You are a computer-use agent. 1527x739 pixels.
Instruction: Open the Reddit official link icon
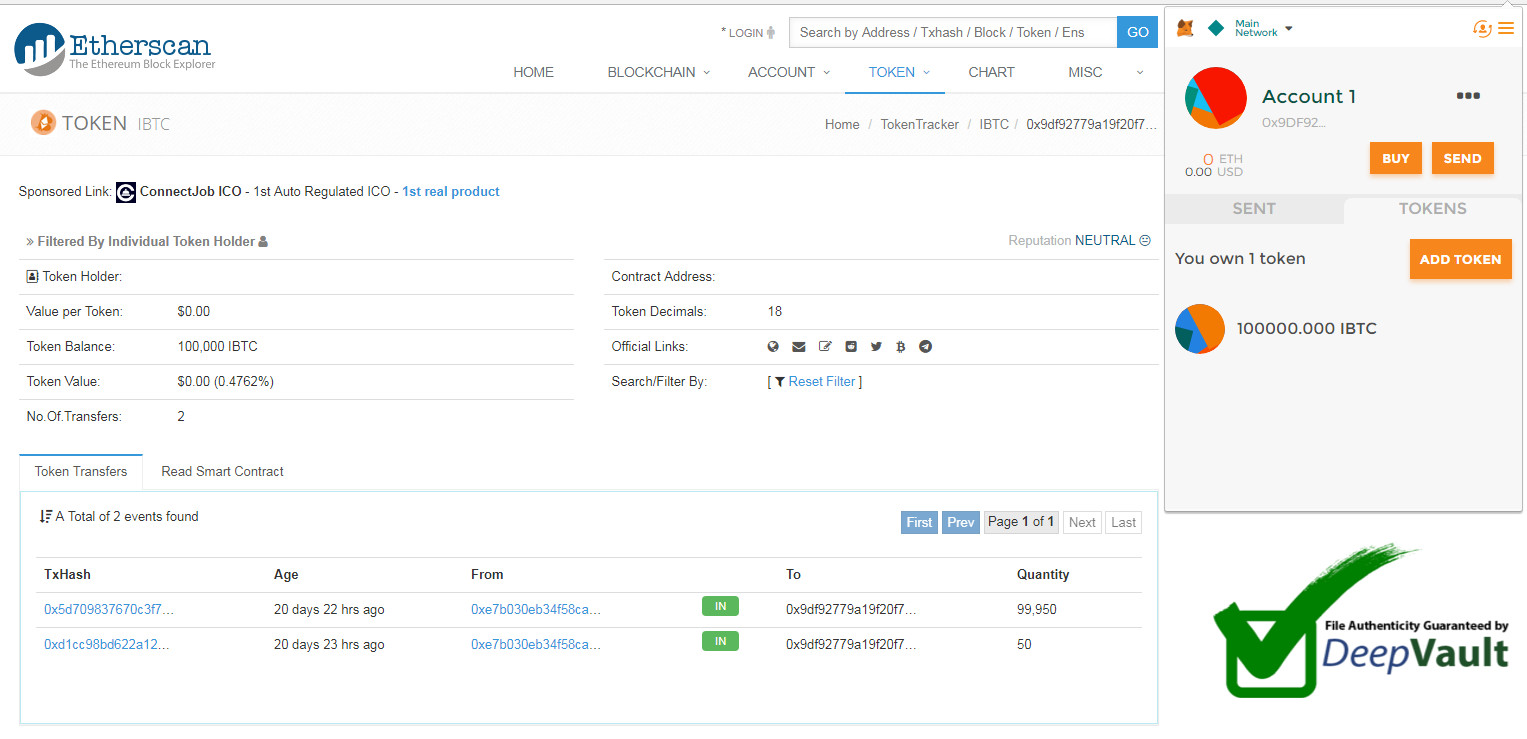click(851, 347)
